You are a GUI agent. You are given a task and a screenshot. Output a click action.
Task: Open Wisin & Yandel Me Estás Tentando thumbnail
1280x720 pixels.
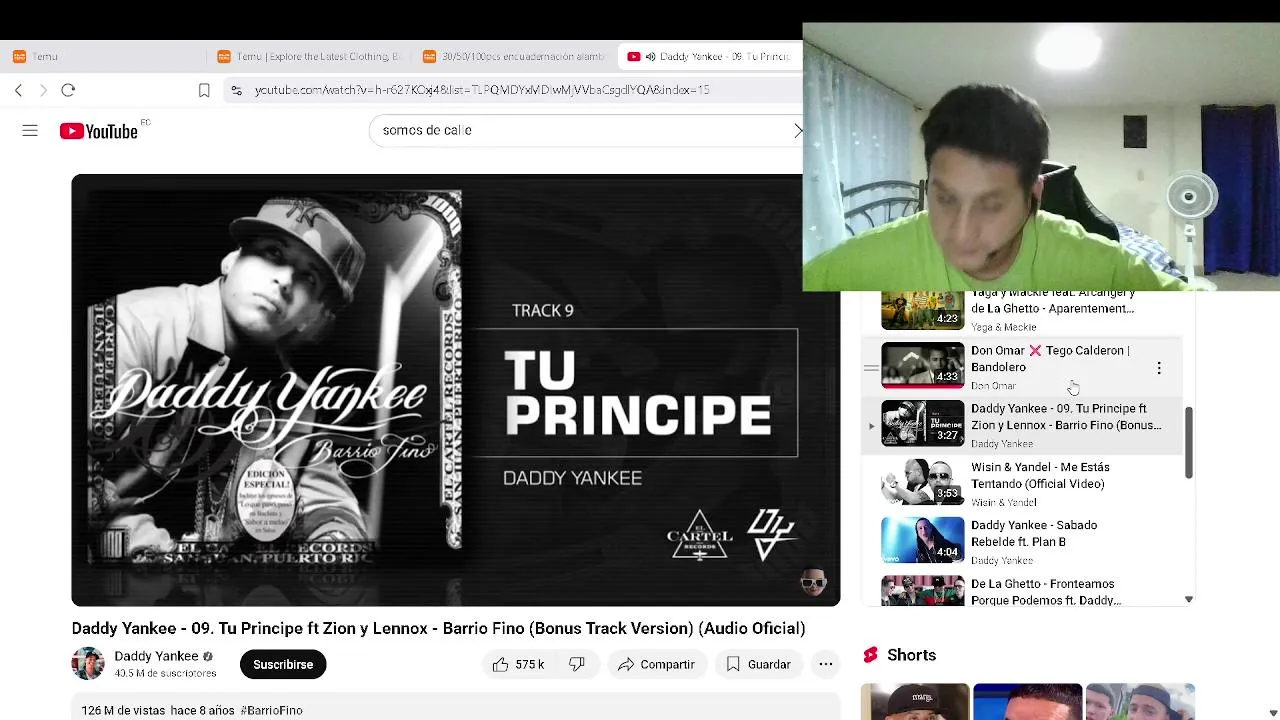point(922,482)
